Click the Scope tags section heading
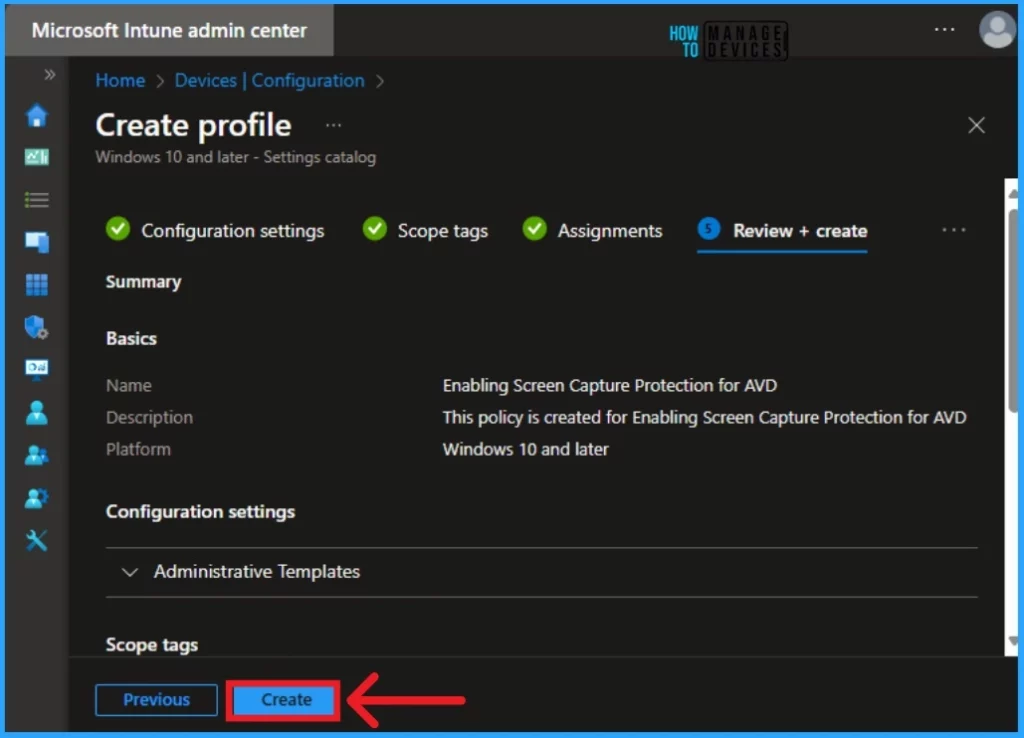1024x738 pixels. pyautogui.click(x=152, y=645)
